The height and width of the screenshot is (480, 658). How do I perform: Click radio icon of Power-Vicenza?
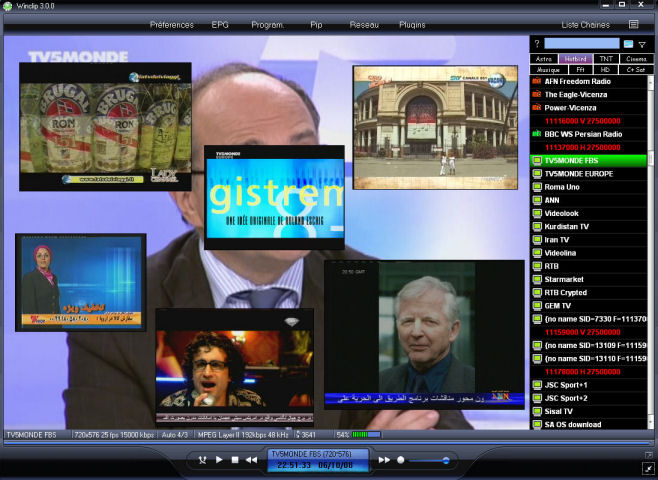click(536, 108)
